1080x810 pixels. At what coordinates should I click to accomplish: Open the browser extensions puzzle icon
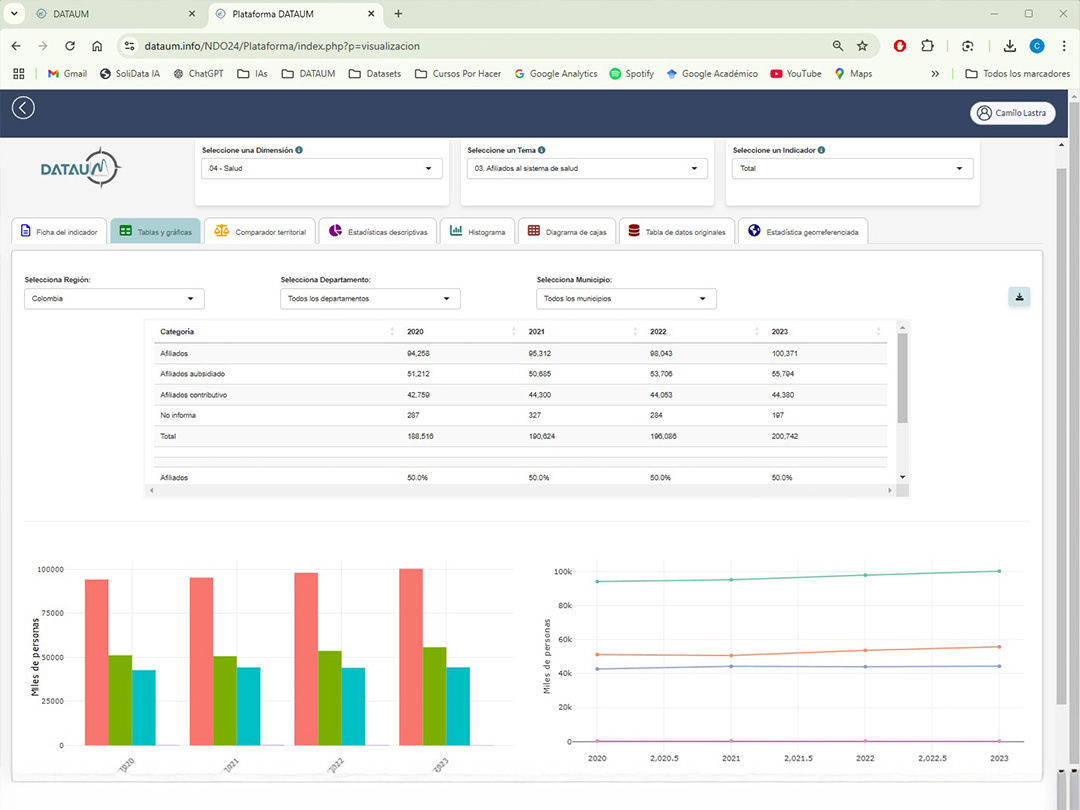click(x=927, y=46)
